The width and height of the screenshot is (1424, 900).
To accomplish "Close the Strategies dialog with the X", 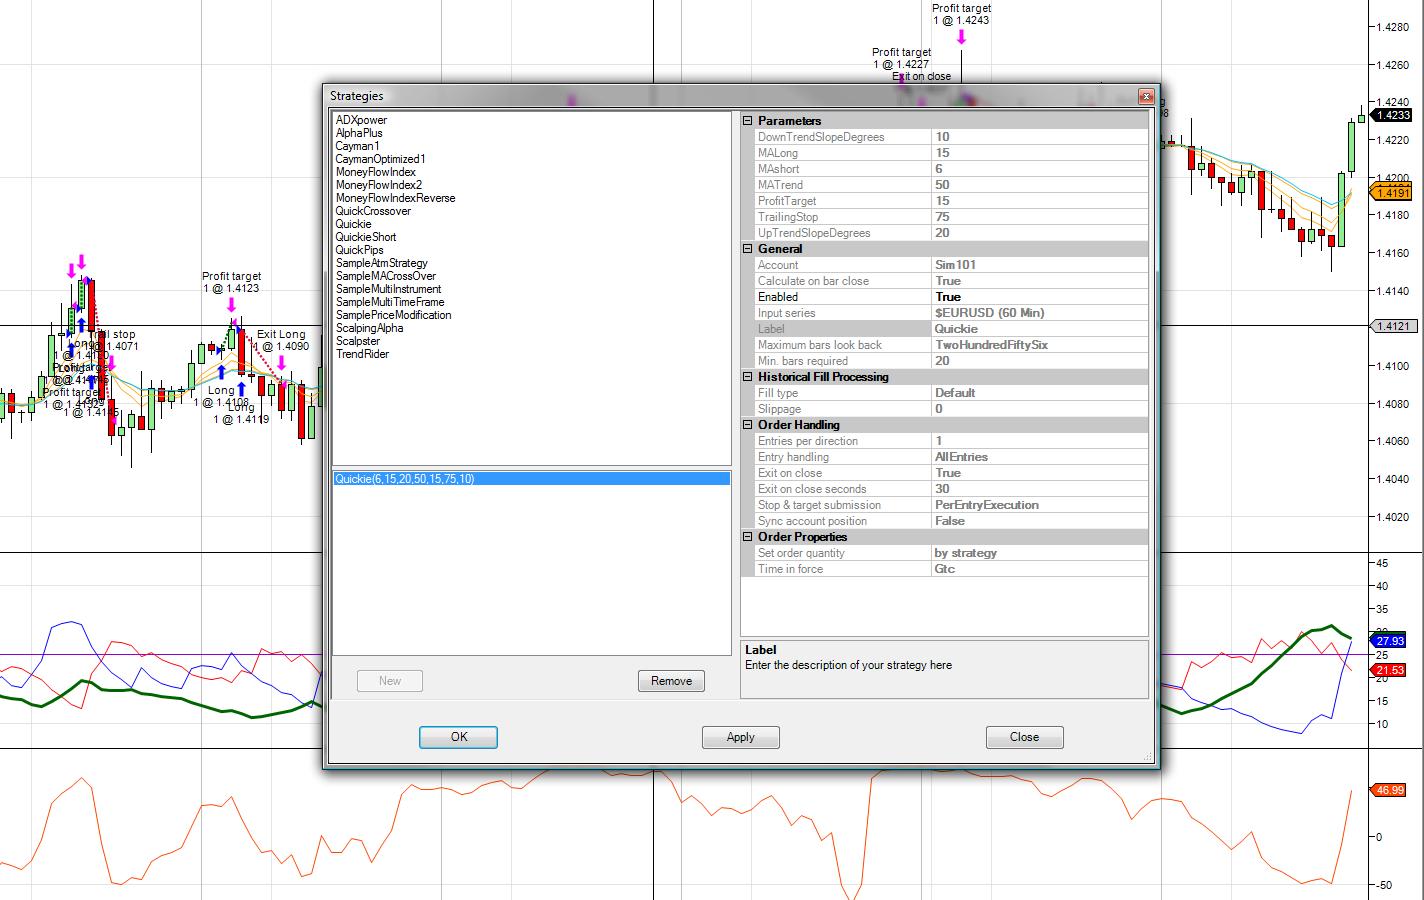I will 1146,96.
